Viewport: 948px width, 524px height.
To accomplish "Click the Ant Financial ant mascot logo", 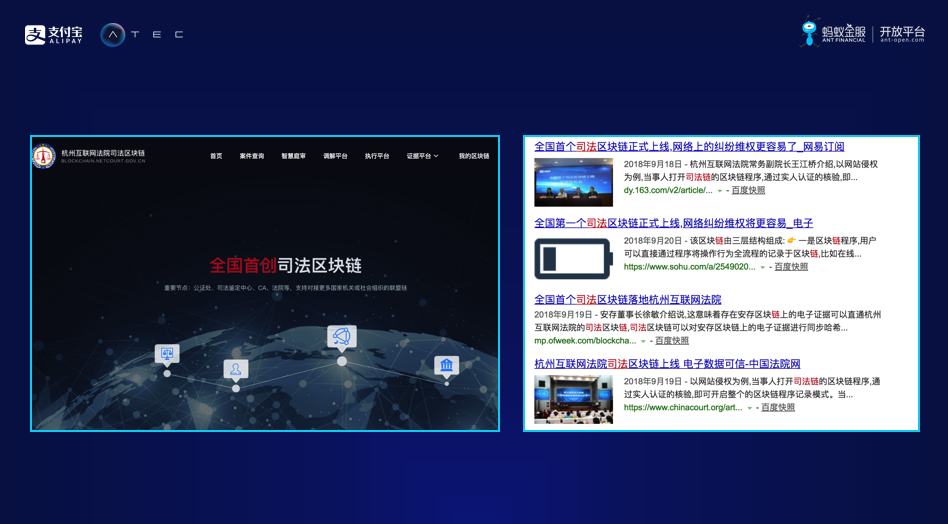I will (x=809, y=33).
